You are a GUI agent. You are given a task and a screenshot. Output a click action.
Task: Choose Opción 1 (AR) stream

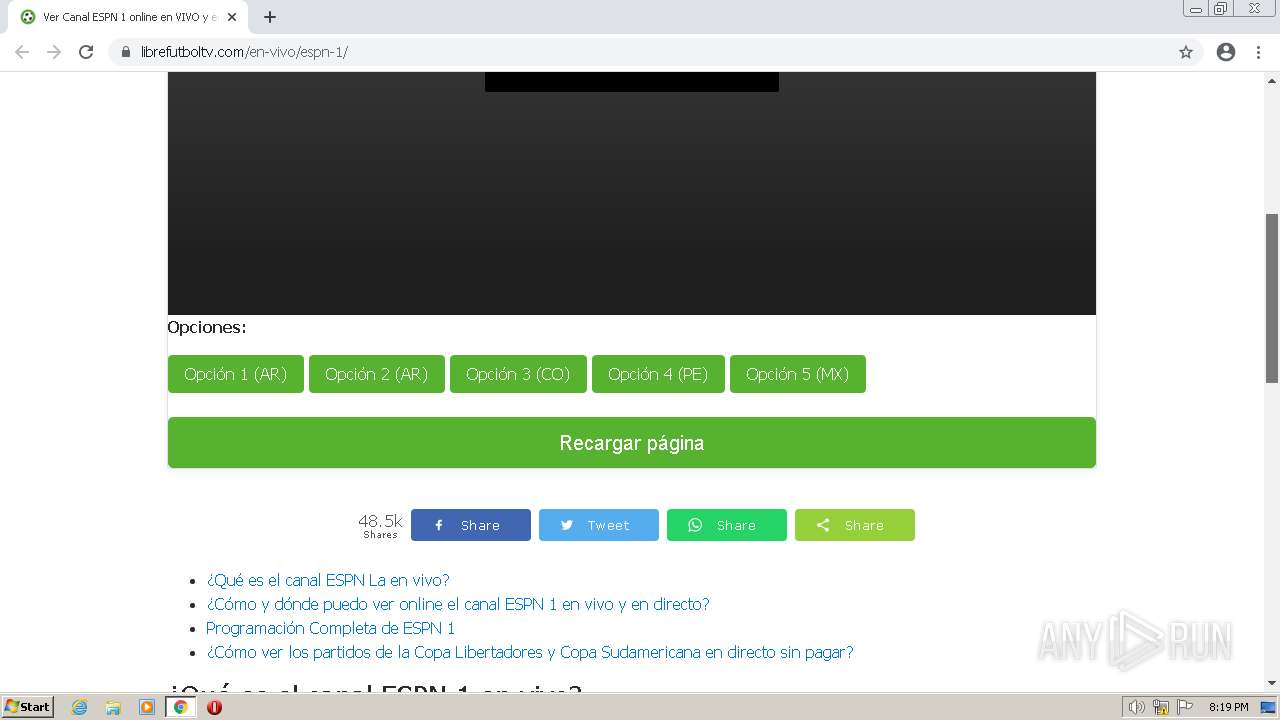(x=236, y=374)
